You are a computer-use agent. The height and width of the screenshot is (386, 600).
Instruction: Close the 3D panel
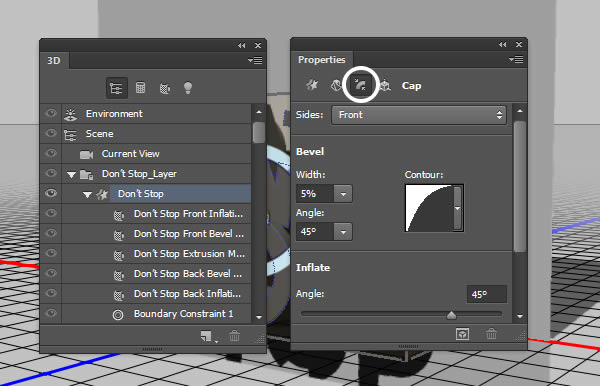pyautogui.click(x=258, y=46)
